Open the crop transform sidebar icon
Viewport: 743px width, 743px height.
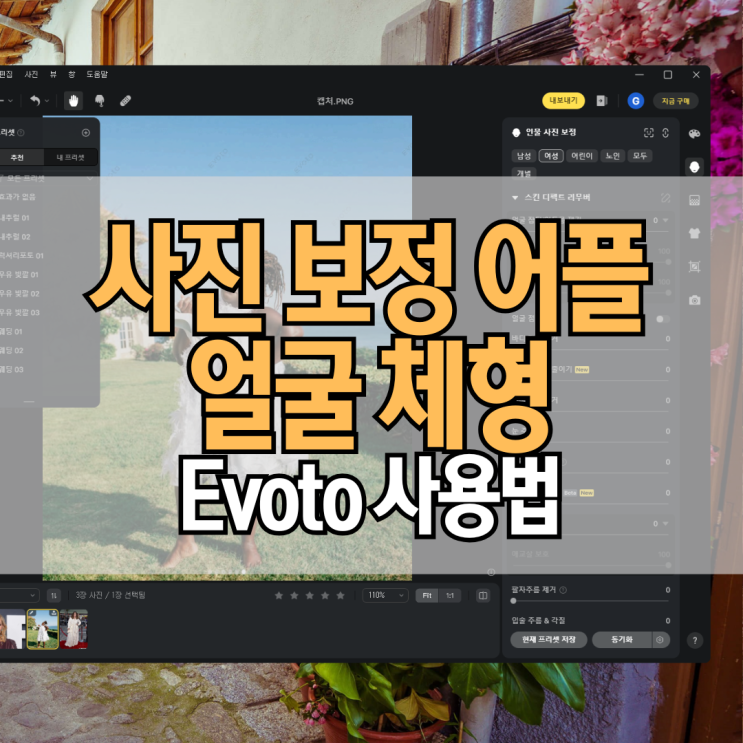[x=694, y=266]
